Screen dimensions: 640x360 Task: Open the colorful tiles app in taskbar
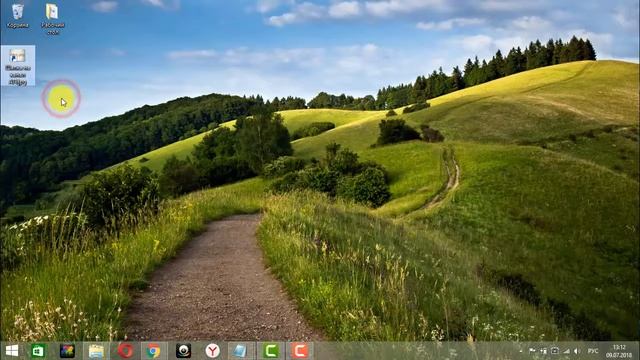pyautogui.click(x=67, y=351)
